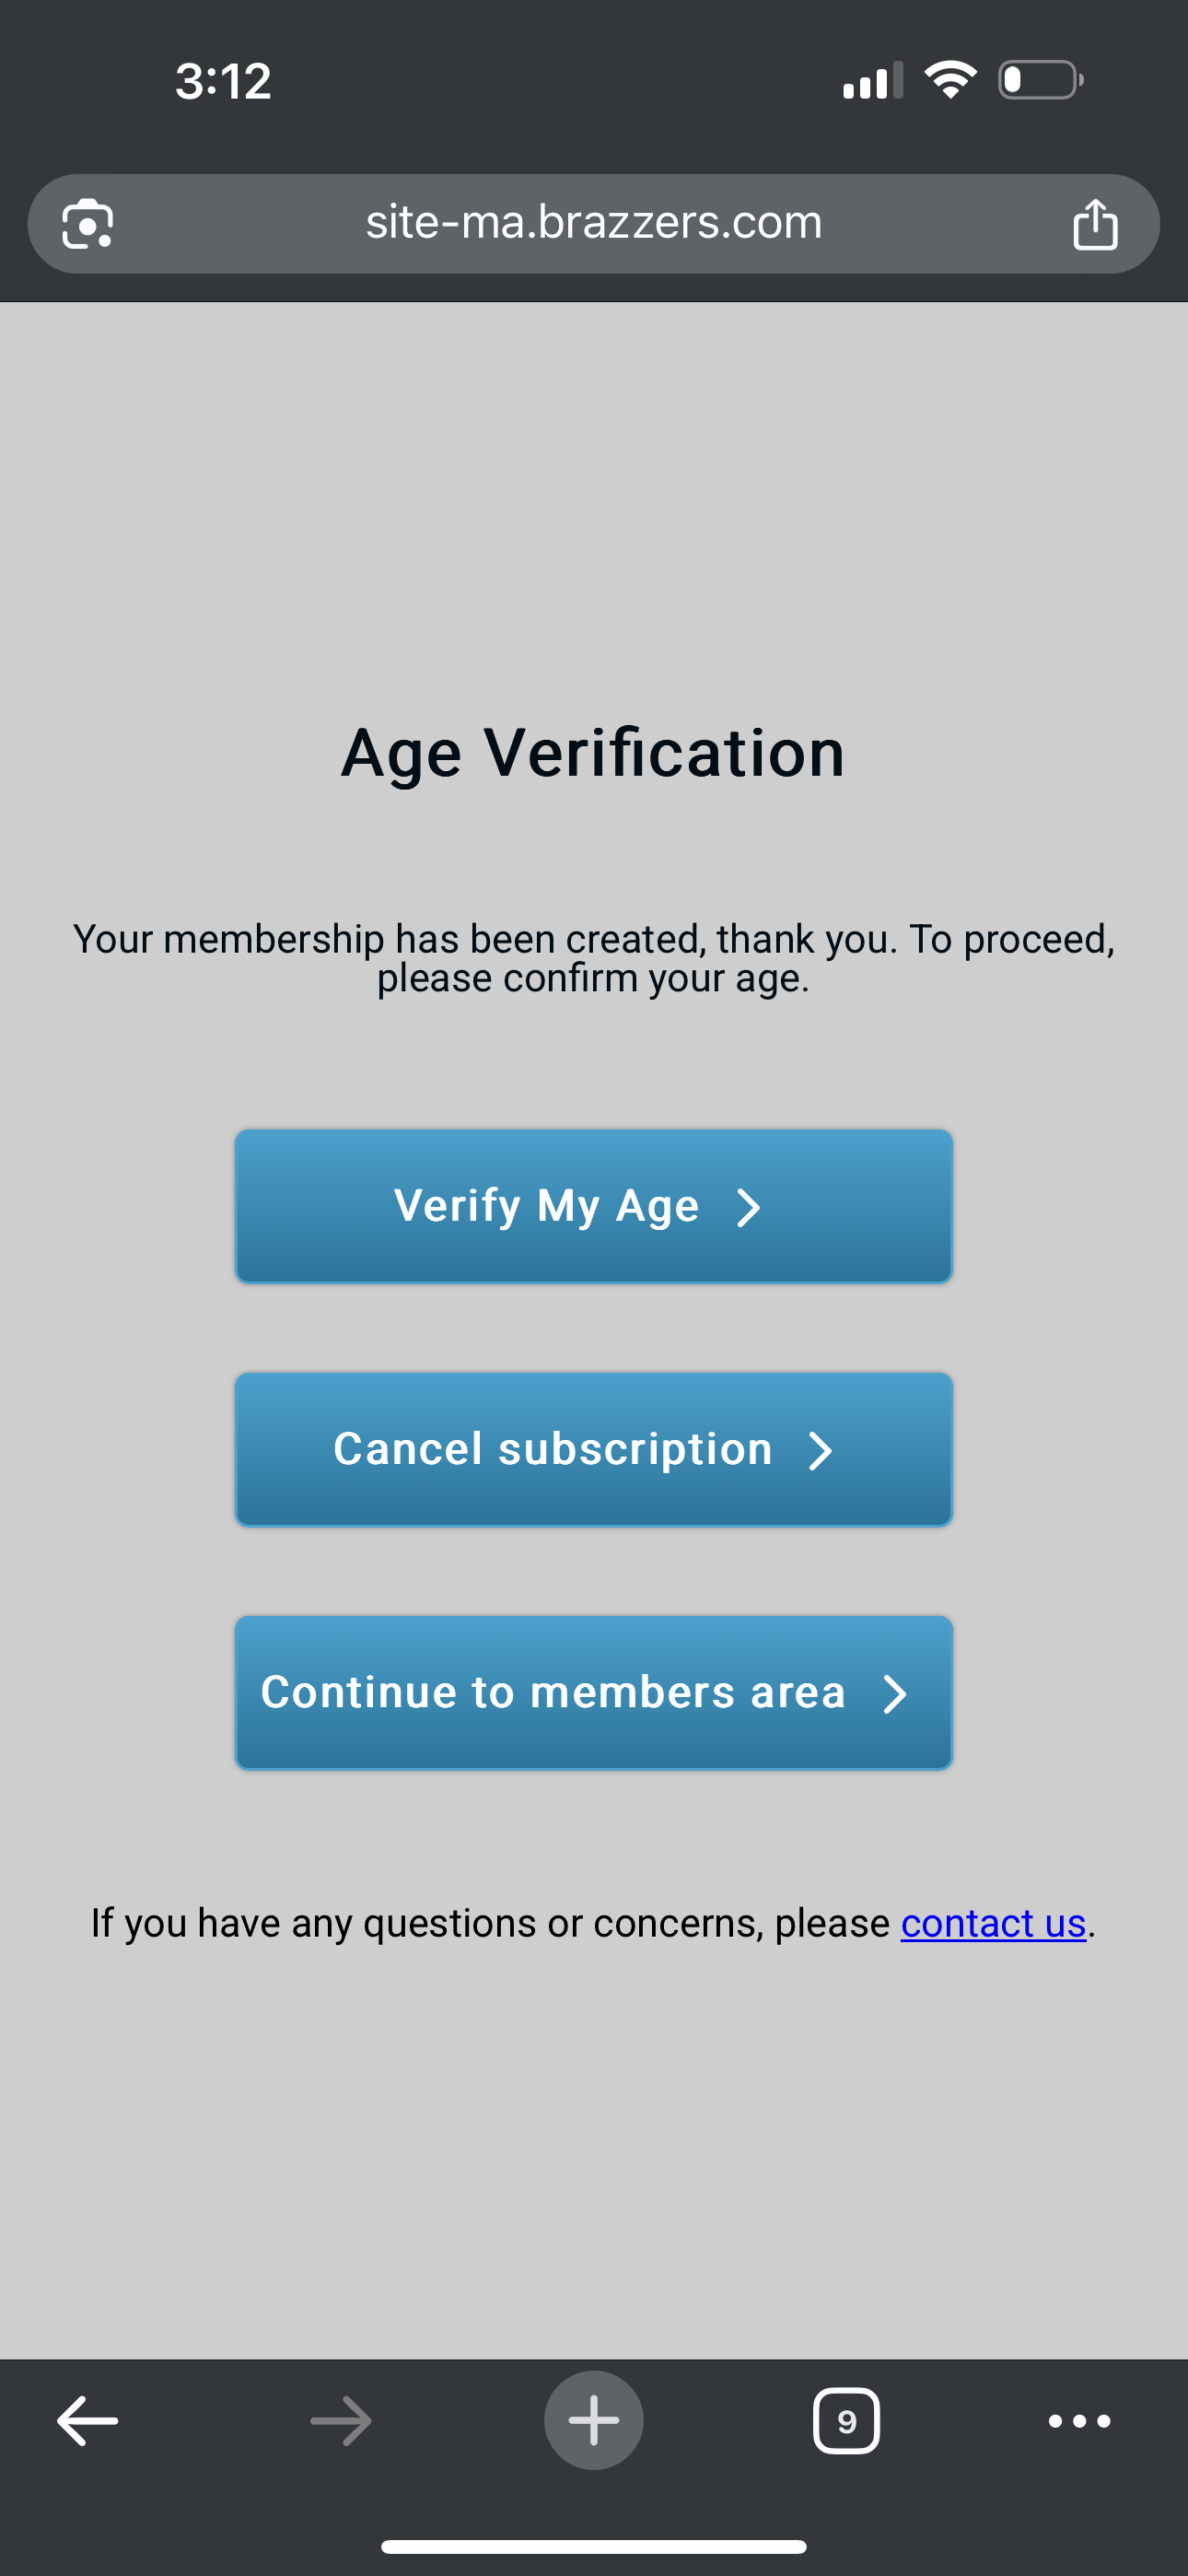Open the tab switcher showing 9 tabs

846,2421
